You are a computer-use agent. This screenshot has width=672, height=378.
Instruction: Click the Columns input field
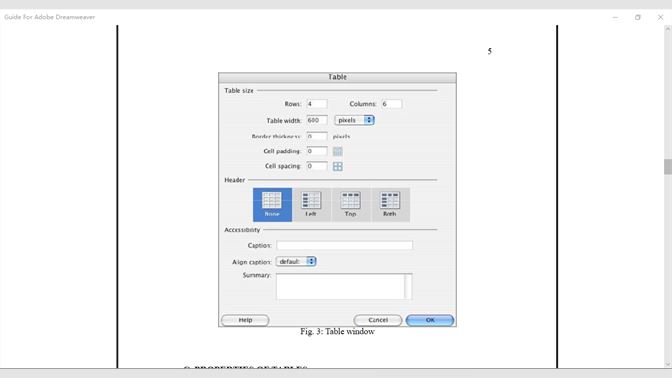(x=392, y=104)
